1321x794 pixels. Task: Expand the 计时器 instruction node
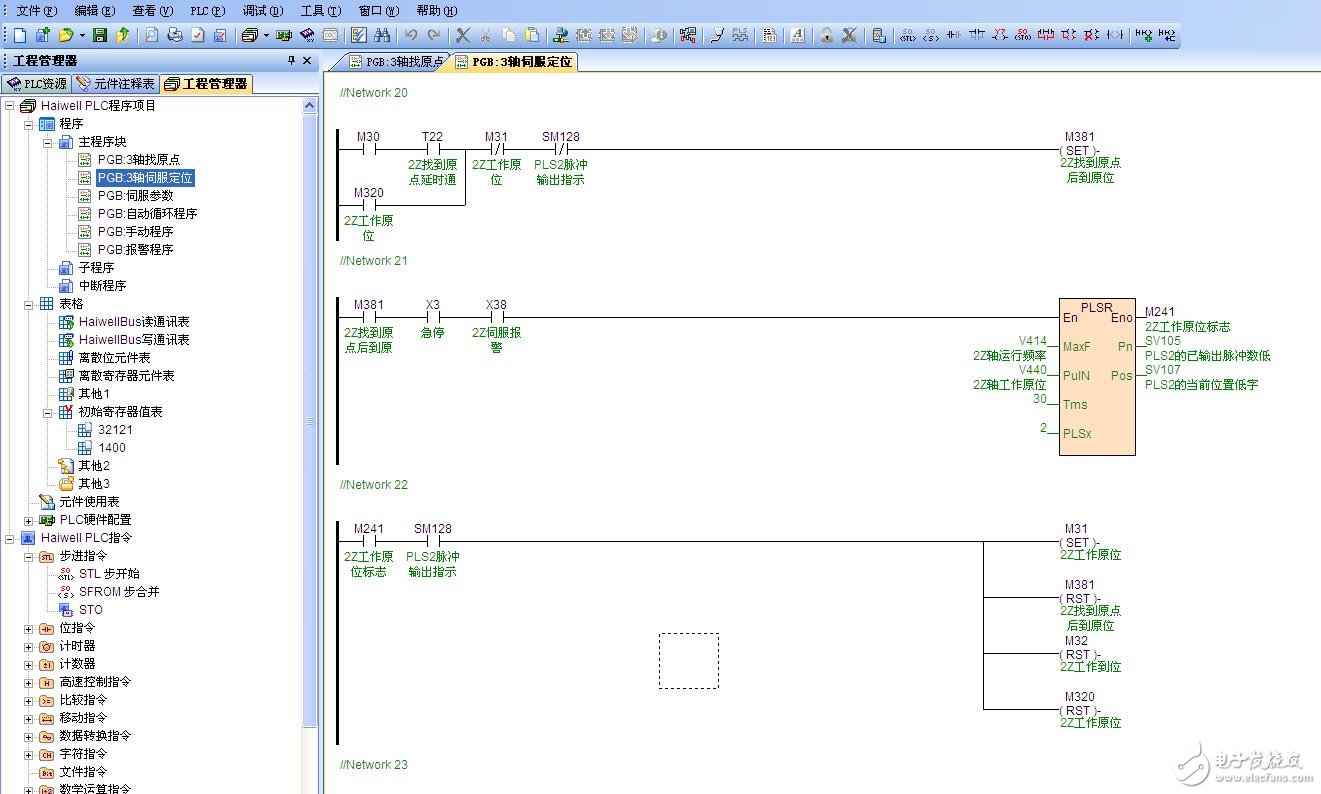tap(29, 646)
